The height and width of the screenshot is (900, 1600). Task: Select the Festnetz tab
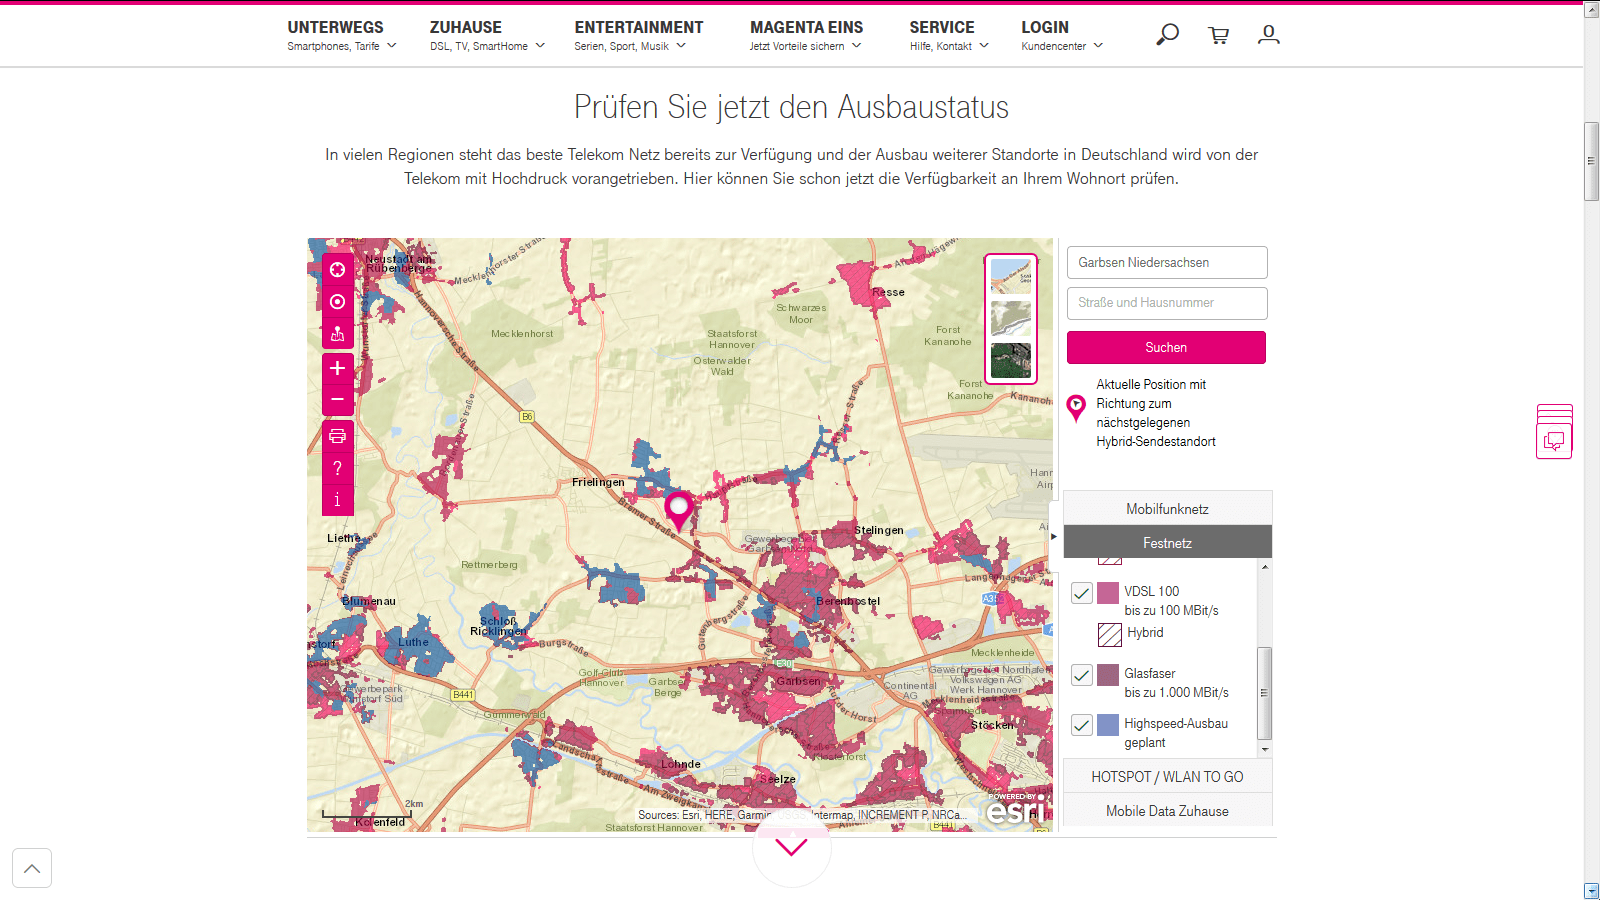tap(1167, 543)
